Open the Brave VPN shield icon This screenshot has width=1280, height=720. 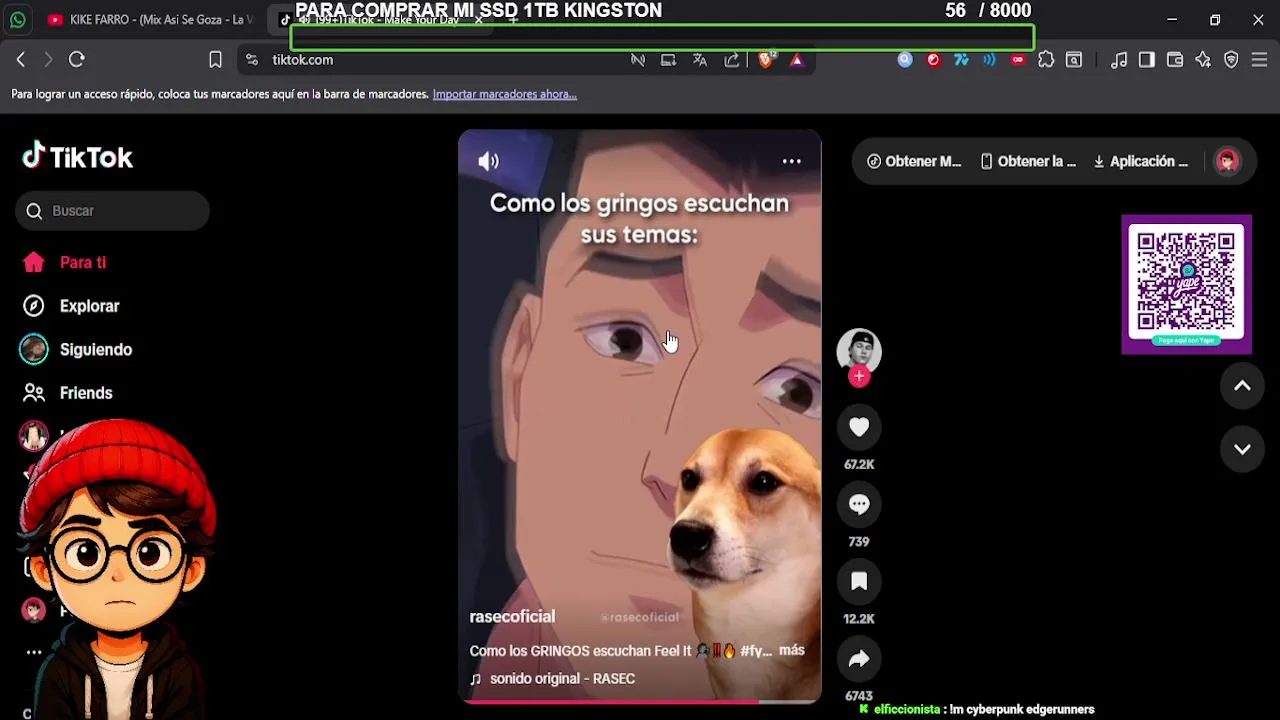click(1231, 60)
